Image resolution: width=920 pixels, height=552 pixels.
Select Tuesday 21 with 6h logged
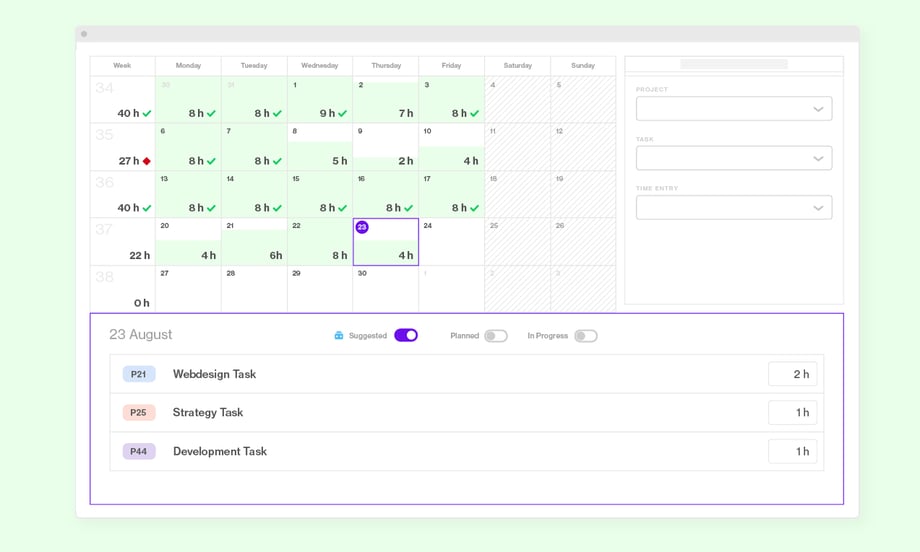point(254,242)
